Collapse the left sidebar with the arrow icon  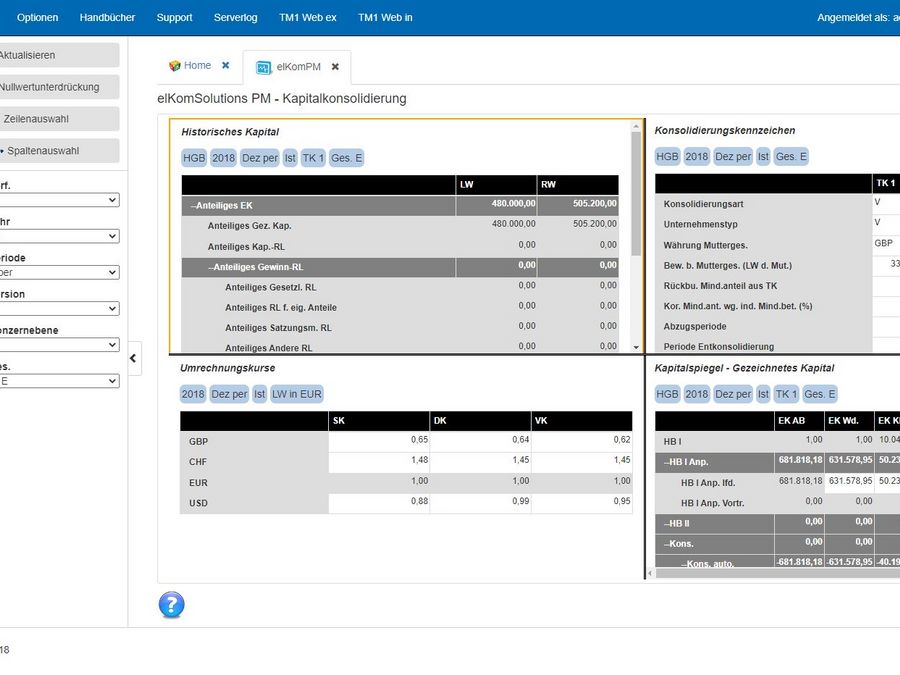(x=133, y=358)
